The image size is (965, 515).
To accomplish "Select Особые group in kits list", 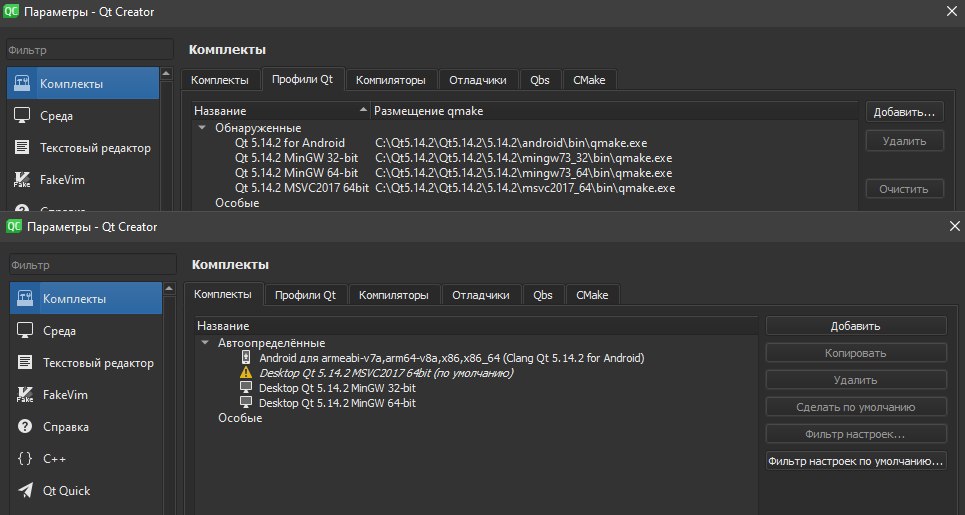I will coord(240,418).
